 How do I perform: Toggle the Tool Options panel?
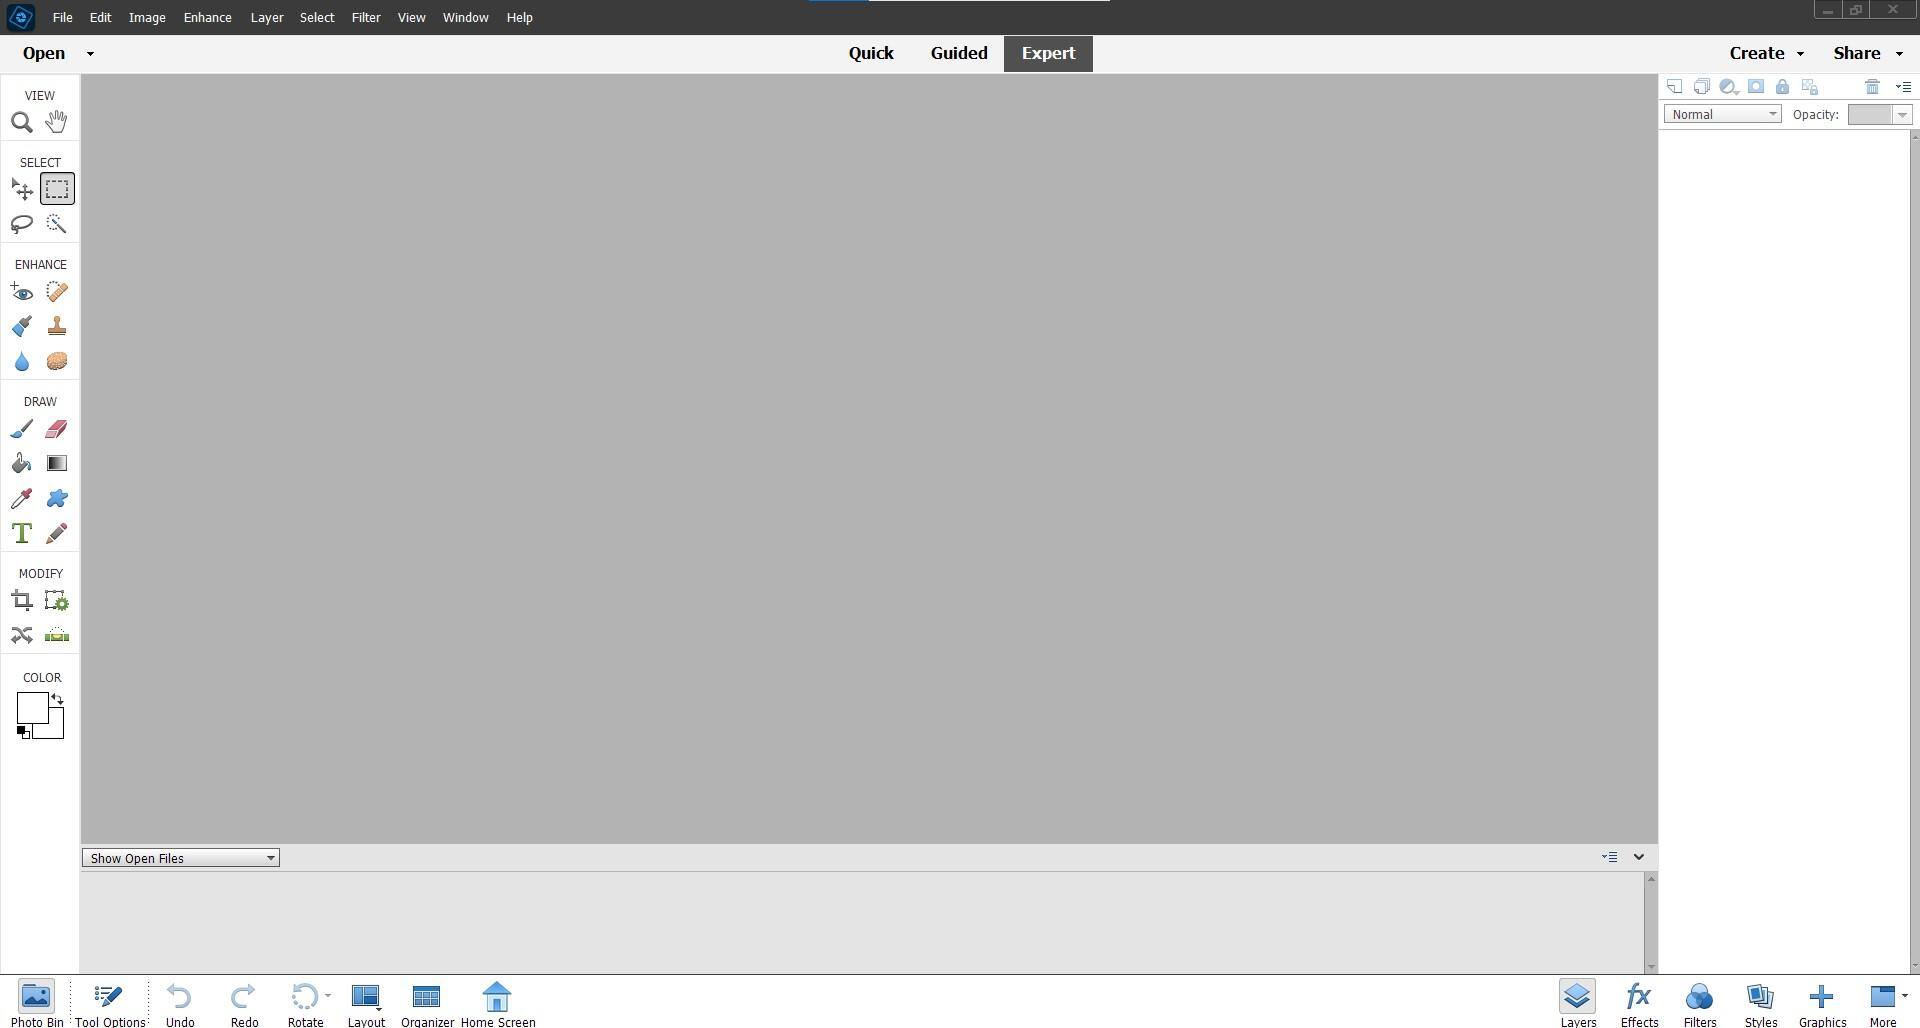point(109,1003)
